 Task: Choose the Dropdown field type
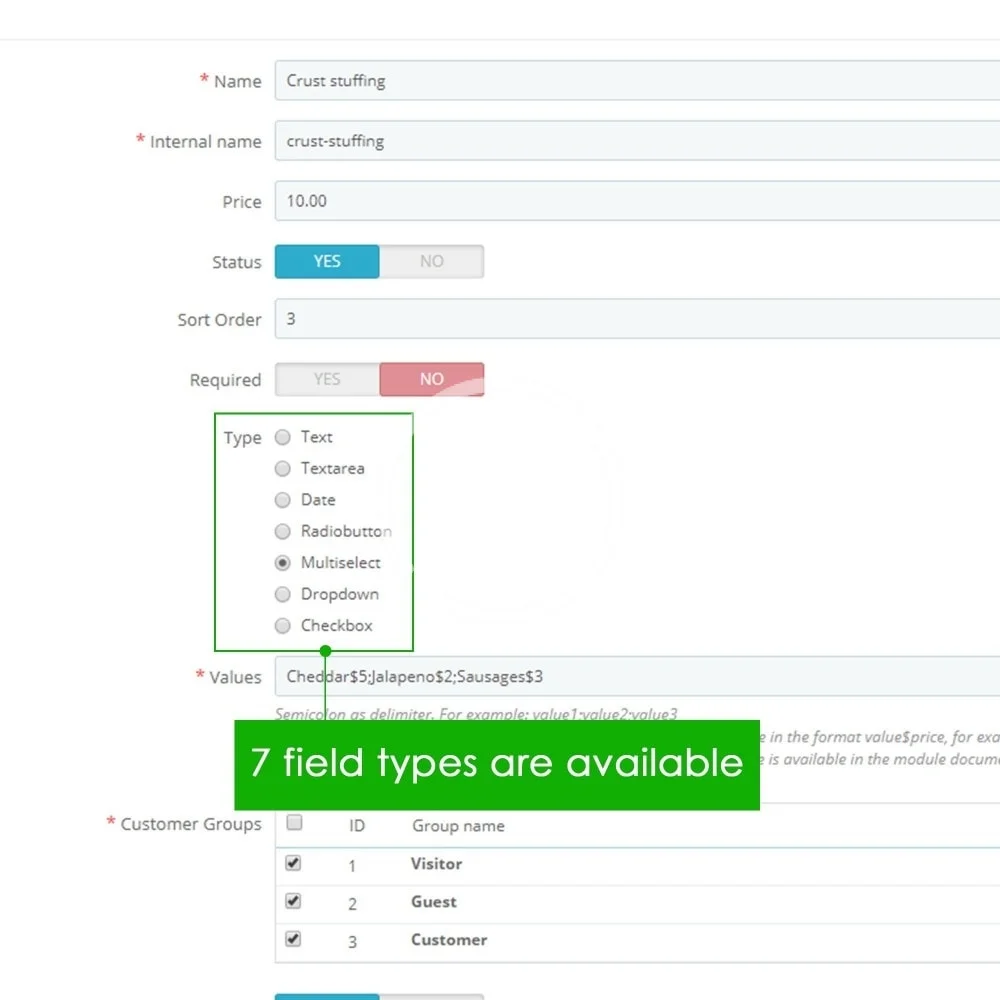point(283,594)
